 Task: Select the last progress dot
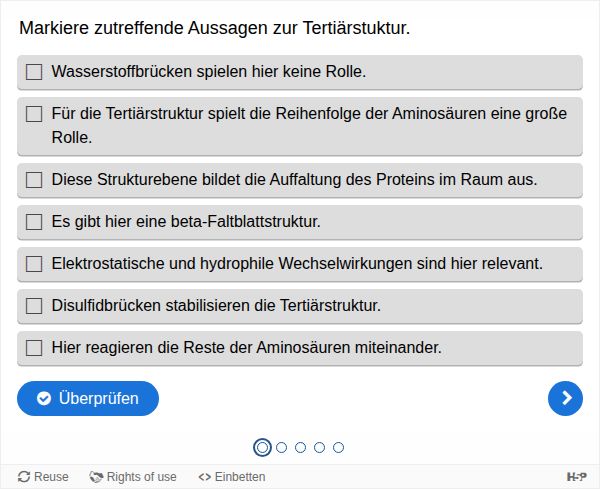tap(338, 447)
